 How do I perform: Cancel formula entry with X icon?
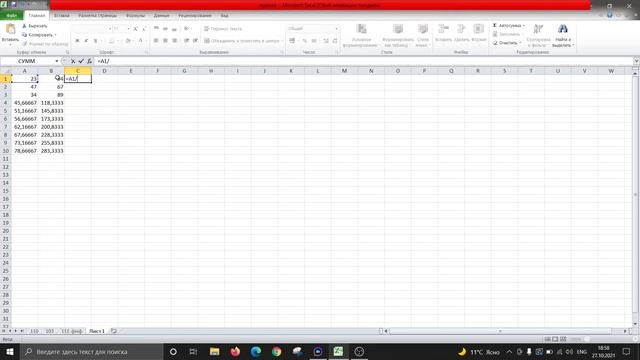click(73, 61)
